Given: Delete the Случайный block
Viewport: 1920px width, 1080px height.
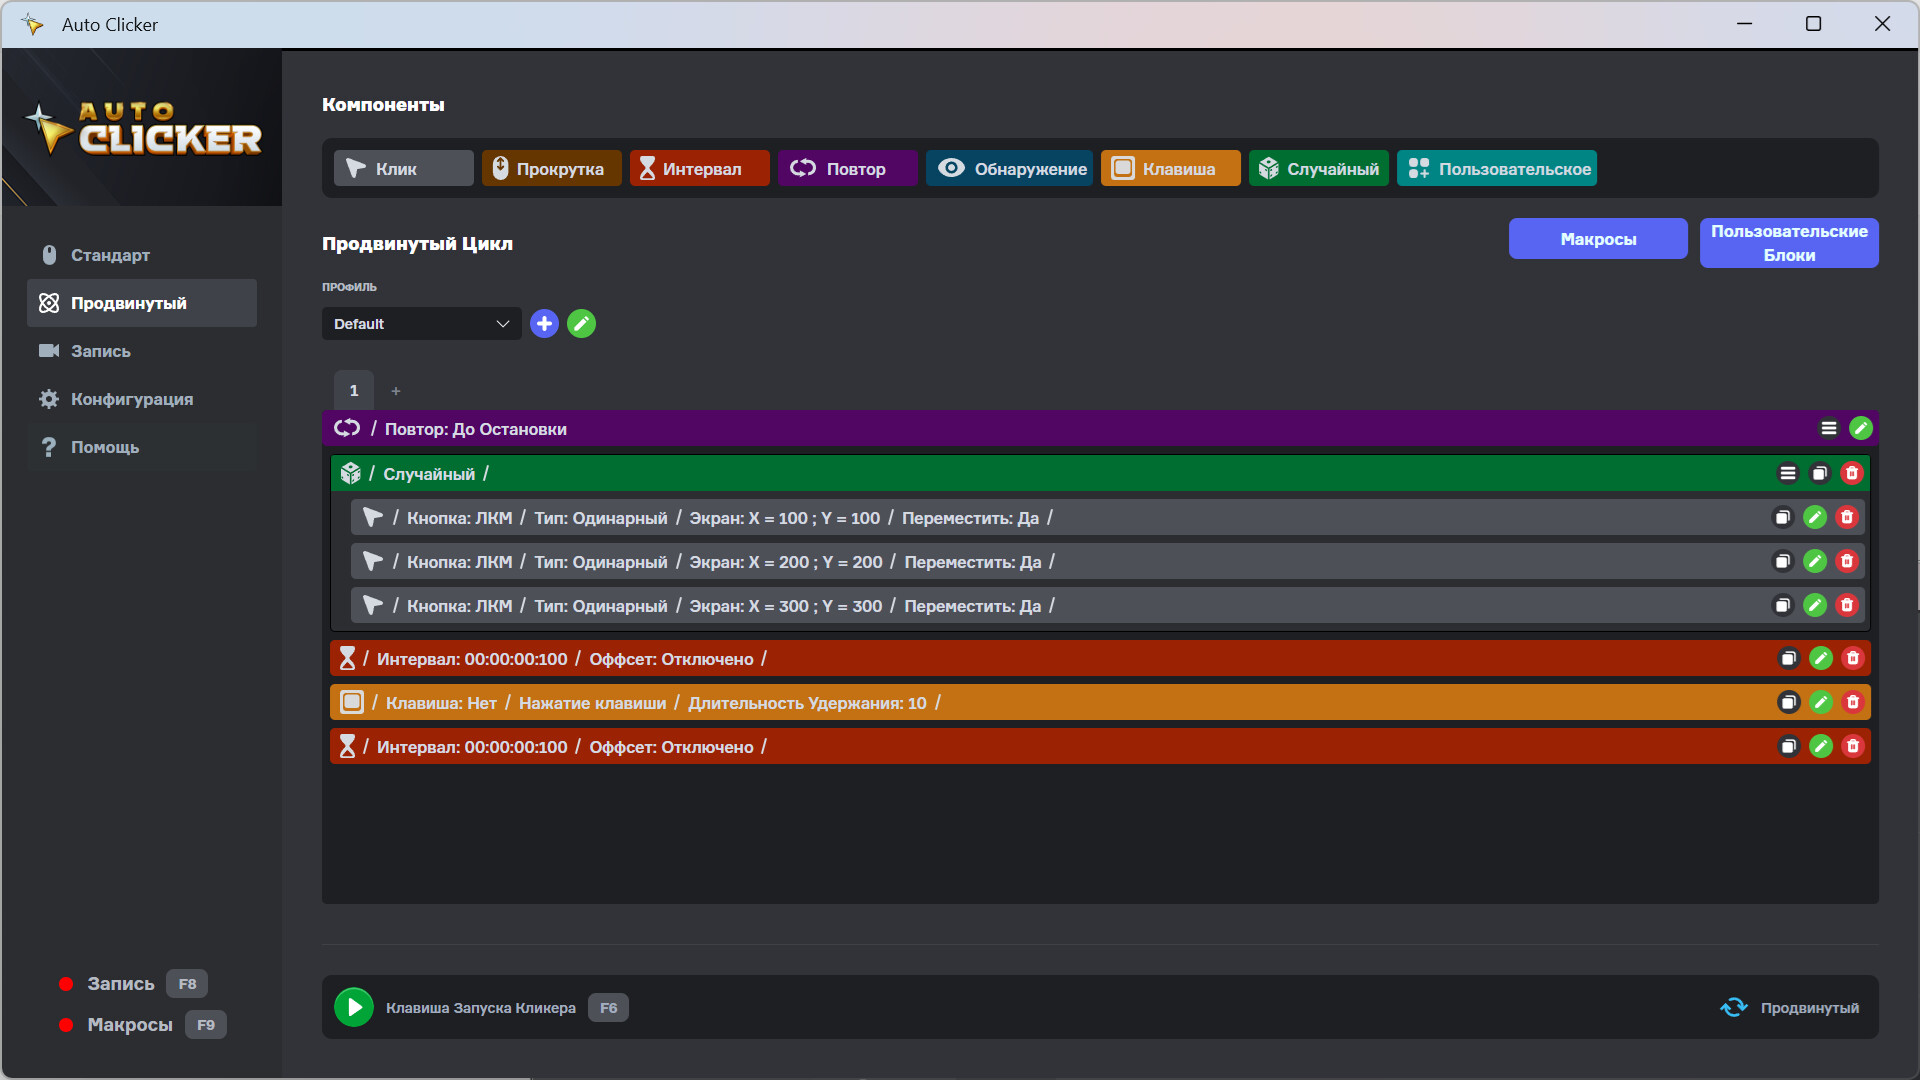Looking at the screenshot, I should coord(1852,473).
